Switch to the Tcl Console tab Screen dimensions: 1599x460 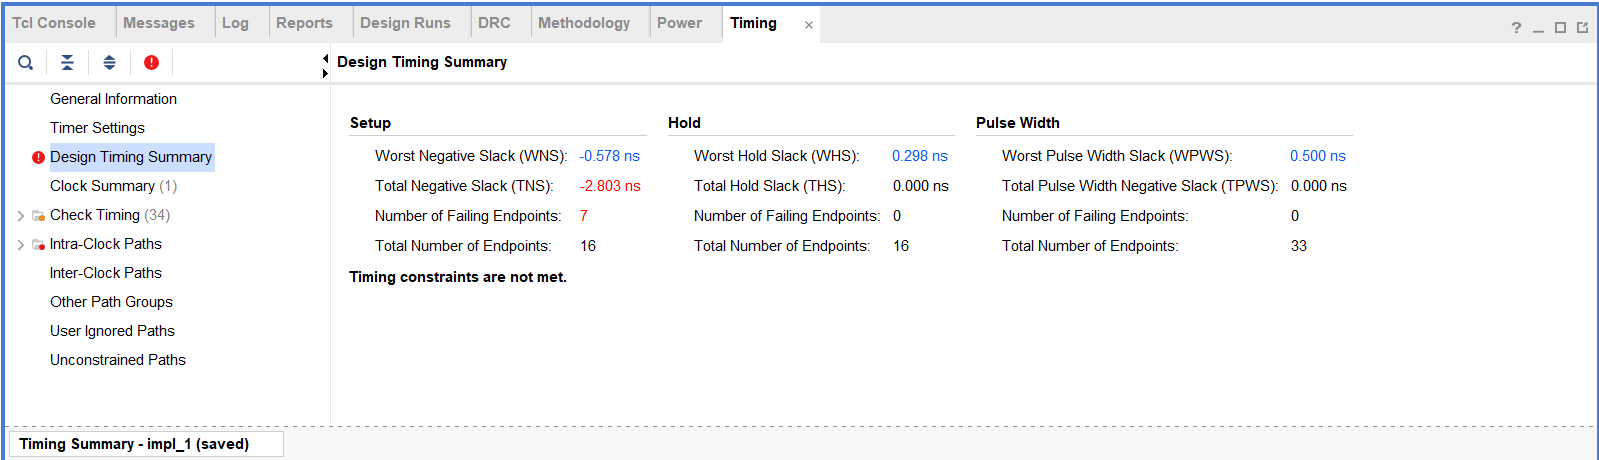tap(54, 23)
